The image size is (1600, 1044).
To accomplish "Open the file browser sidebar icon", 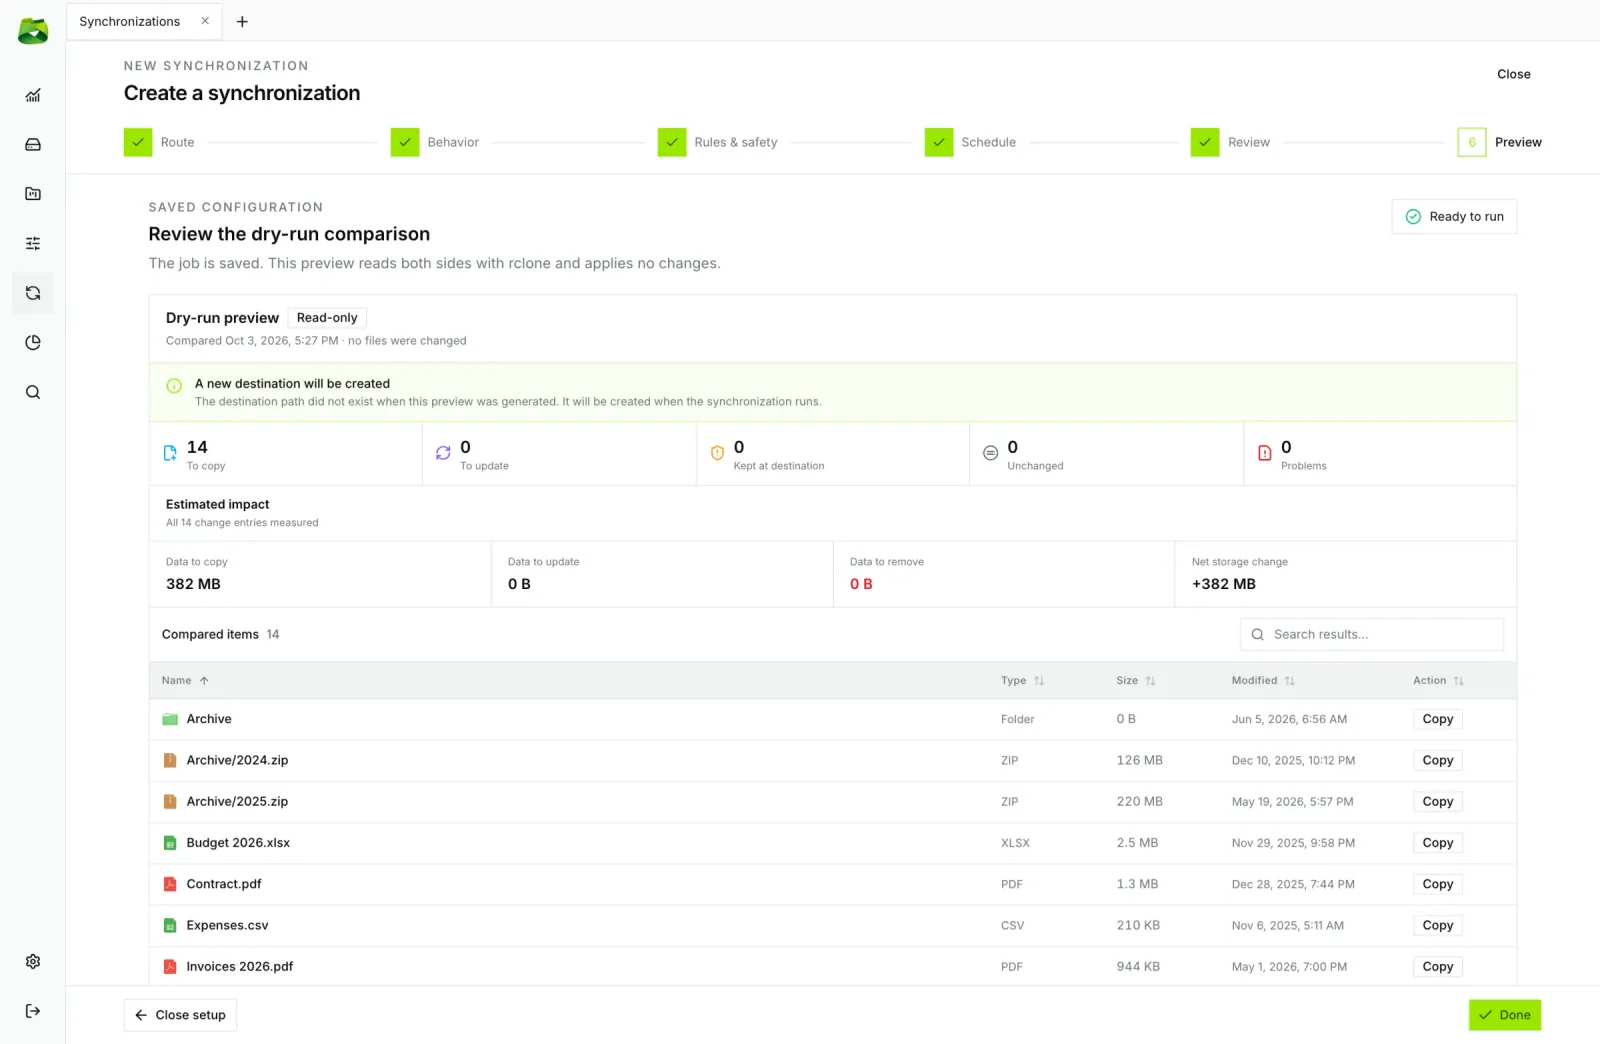I will coord(33,194).
